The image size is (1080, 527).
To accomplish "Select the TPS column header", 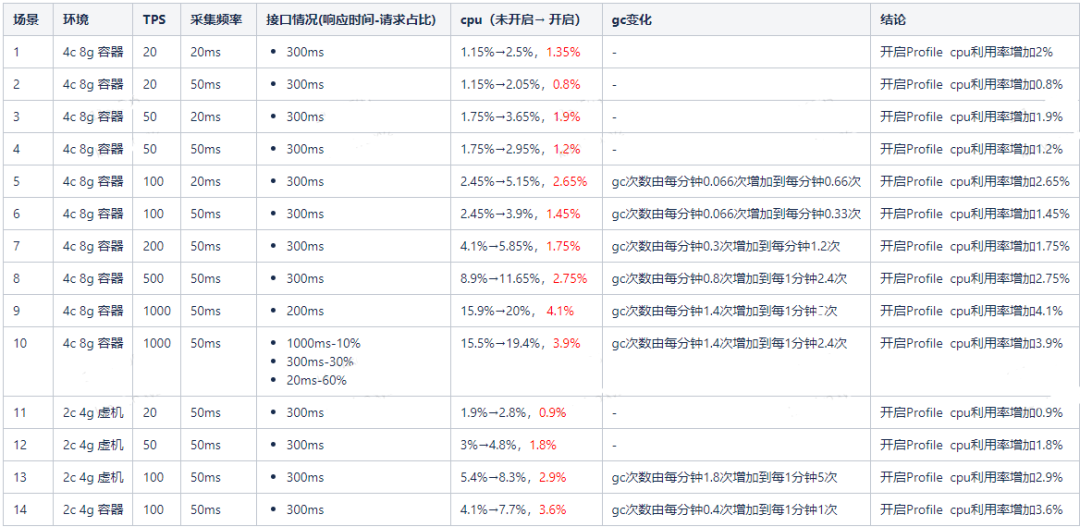I will coord(154,19).
